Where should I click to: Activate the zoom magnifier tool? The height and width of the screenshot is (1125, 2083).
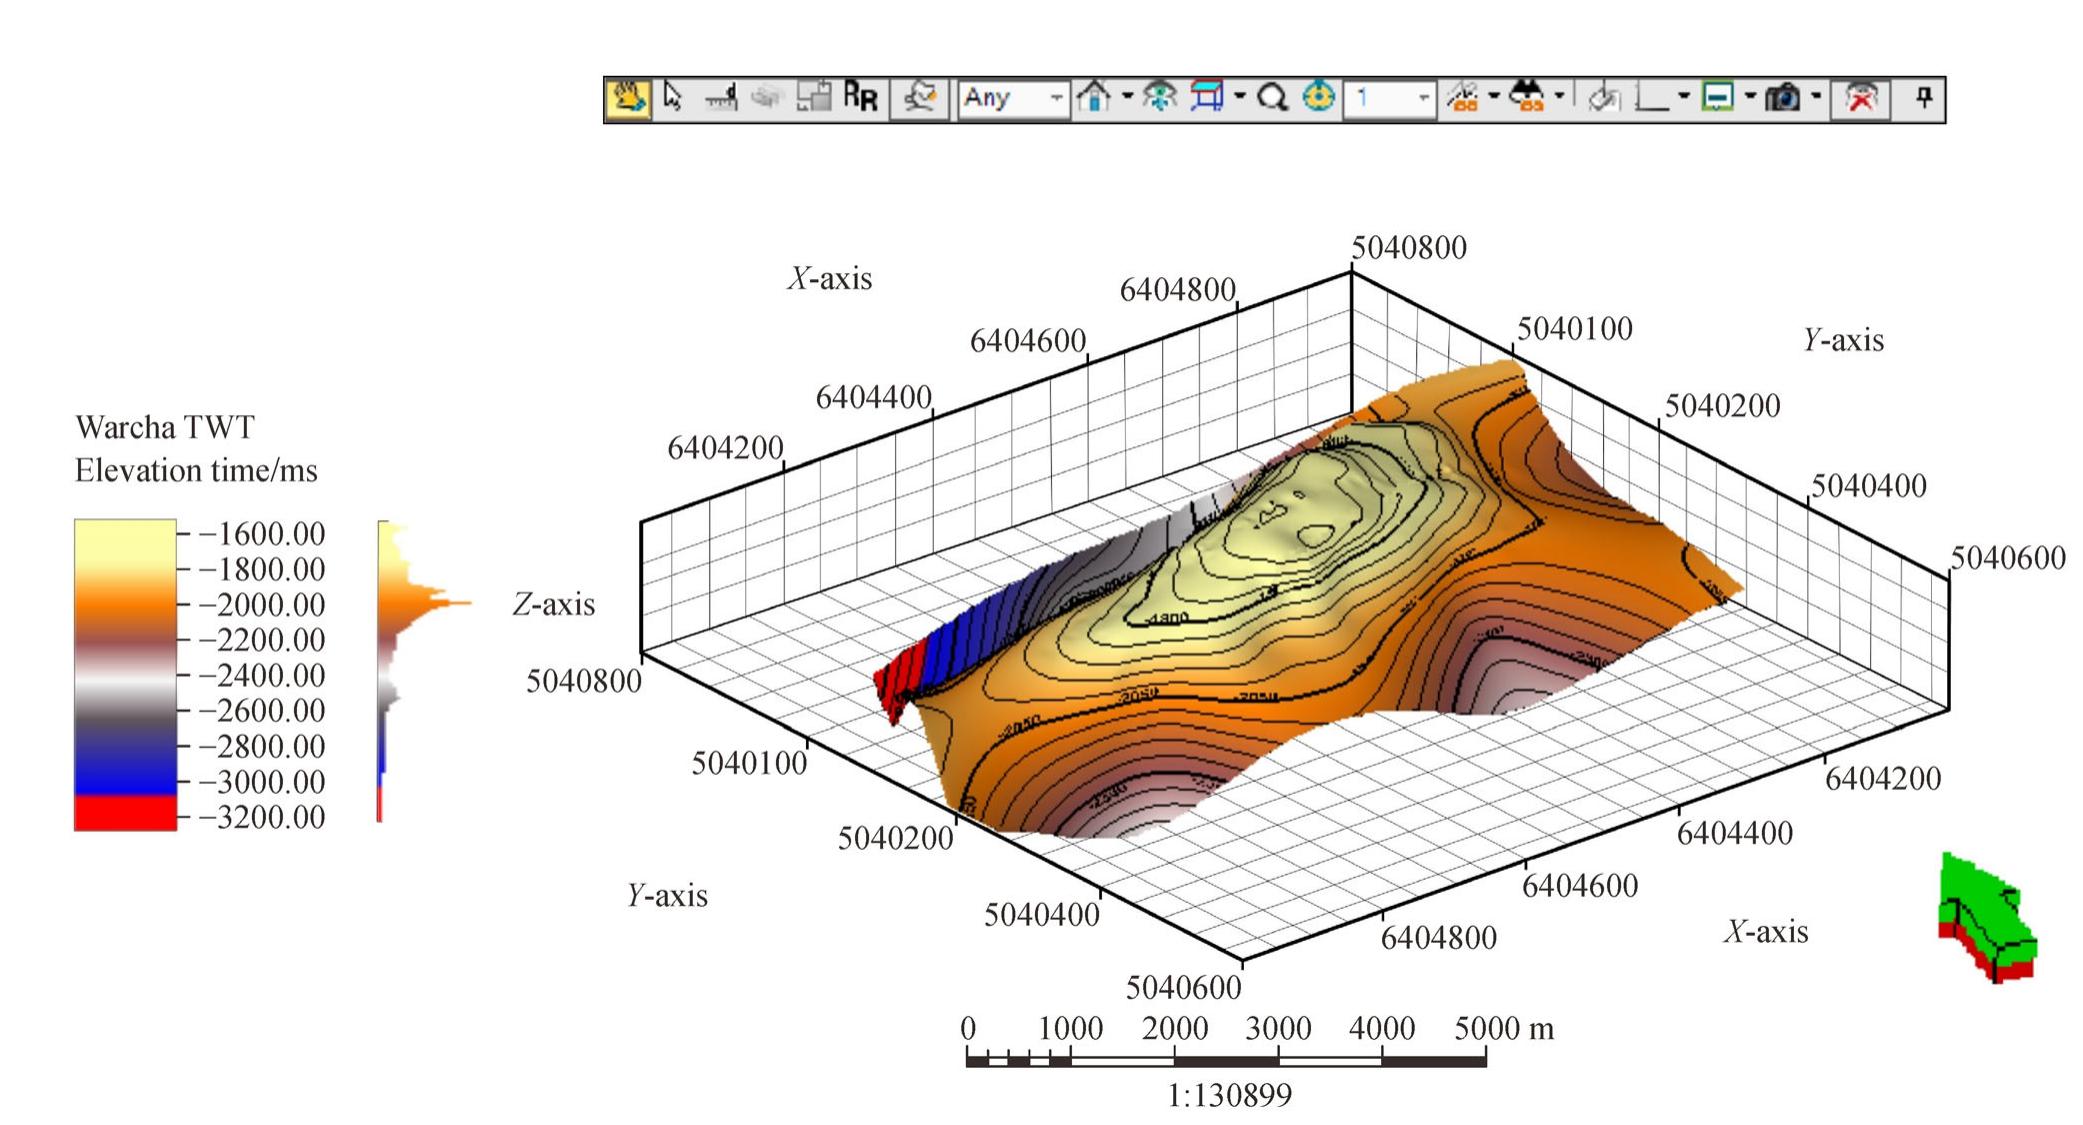1273,98
